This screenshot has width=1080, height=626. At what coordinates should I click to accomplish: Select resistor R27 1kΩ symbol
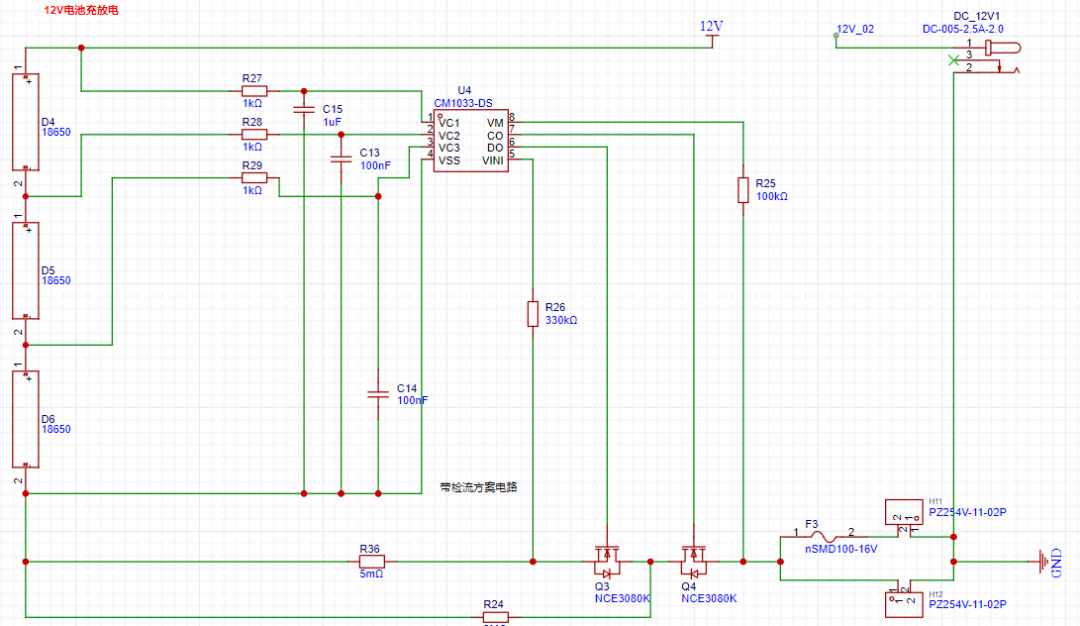253,92
